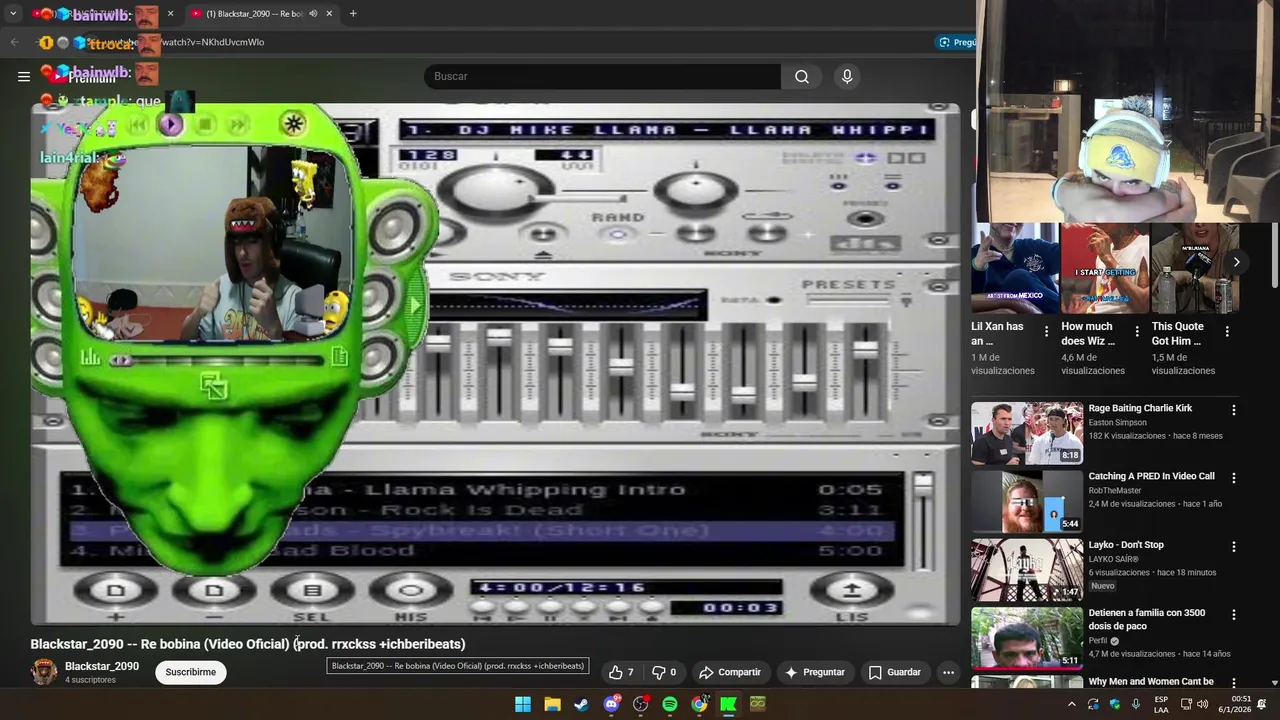Open options menu for 'How much does Wiz' Short
Image resolution: width=1280 pixels, height=720 pixels.
click(x=1136, y=331)
